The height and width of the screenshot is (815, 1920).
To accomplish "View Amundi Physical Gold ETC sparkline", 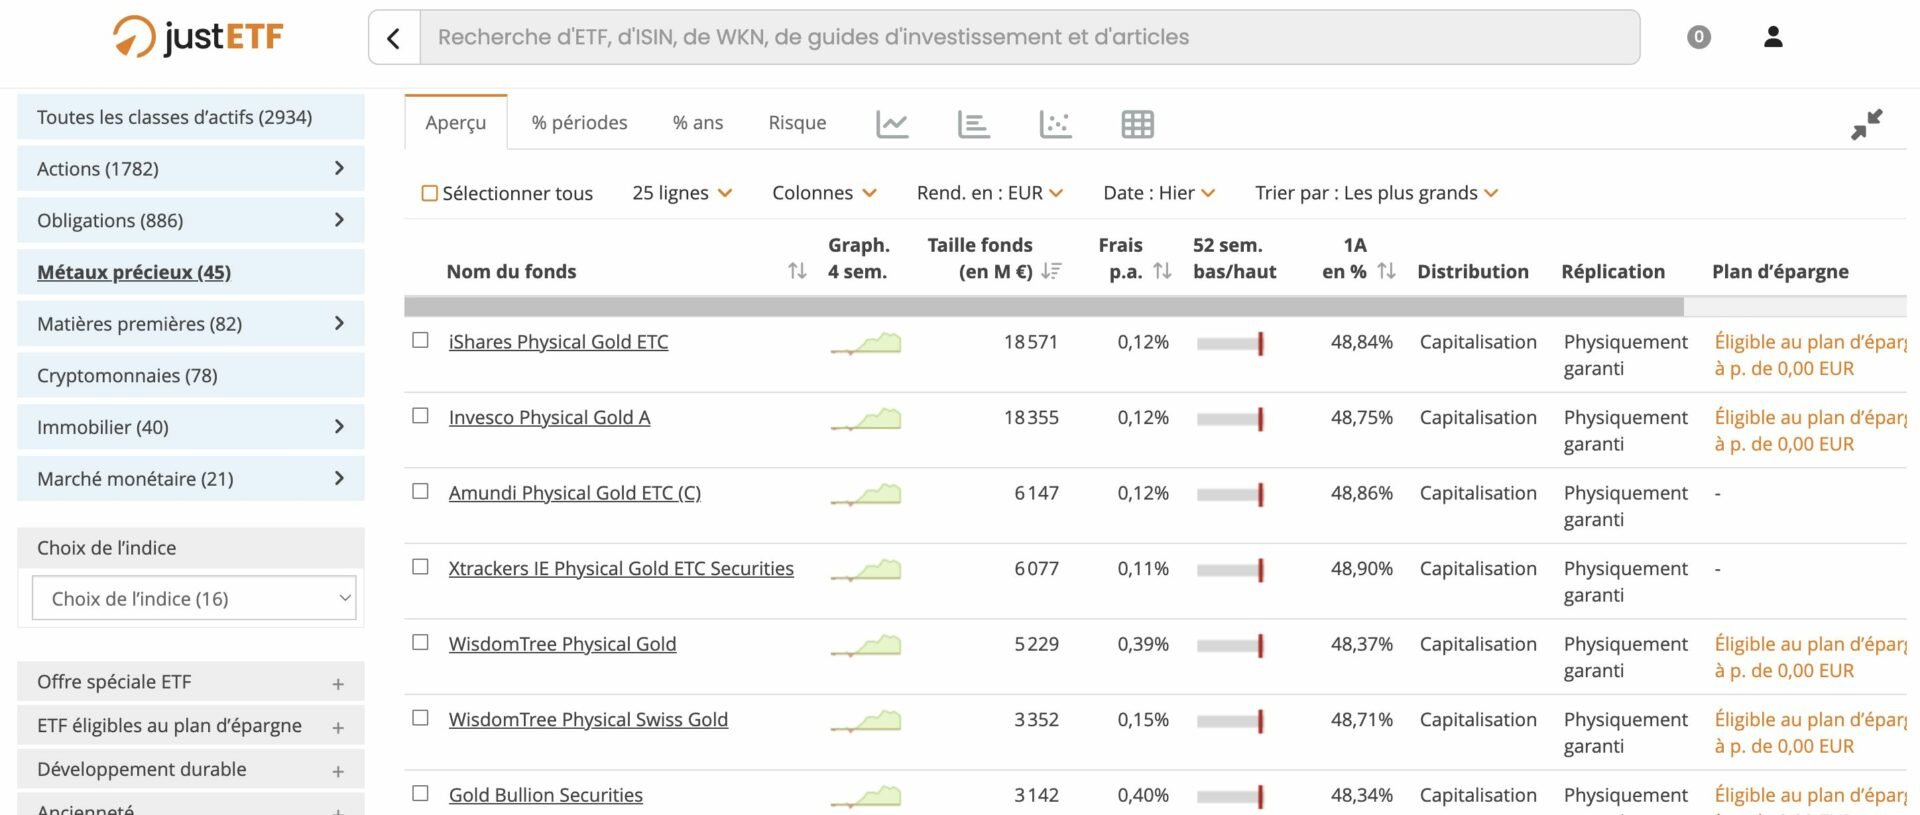I will pos(866,494).
